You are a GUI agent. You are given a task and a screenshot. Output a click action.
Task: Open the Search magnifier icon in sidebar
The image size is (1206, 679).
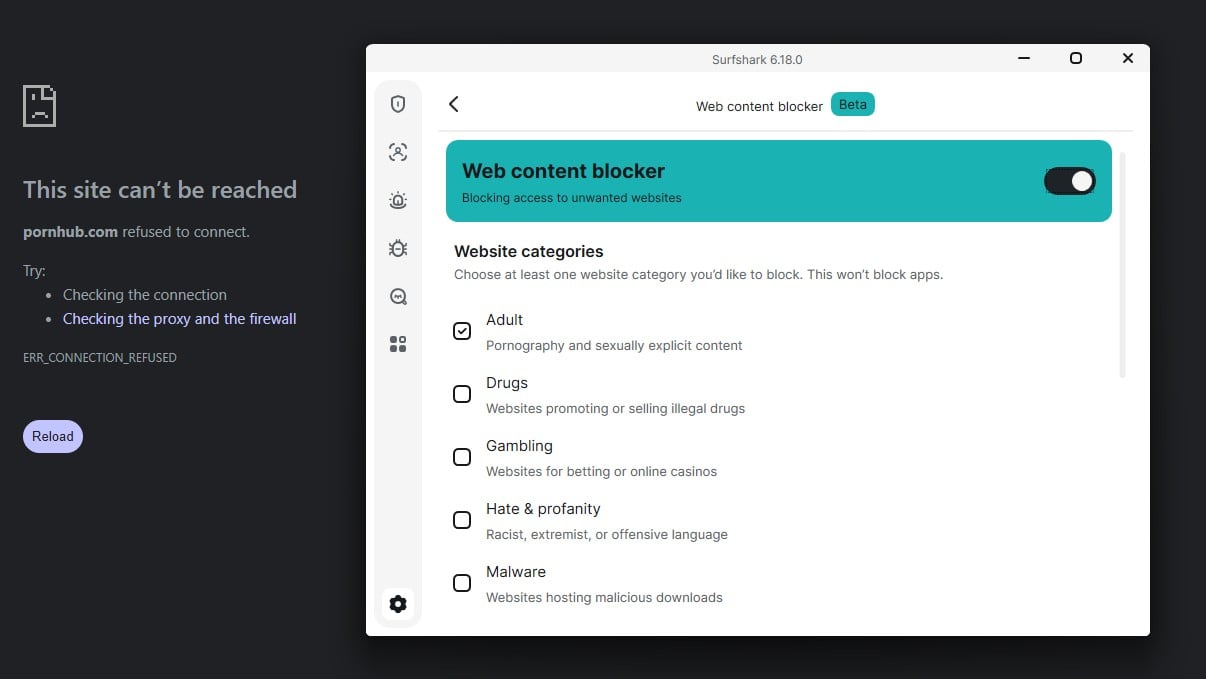[398, 296]
